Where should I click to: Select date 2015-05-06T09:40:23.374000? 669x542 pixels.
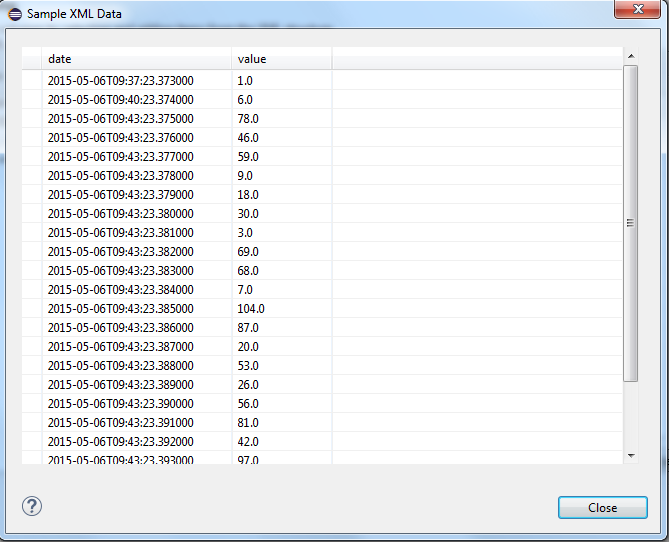pyautogui.click(x=121, y=100)
